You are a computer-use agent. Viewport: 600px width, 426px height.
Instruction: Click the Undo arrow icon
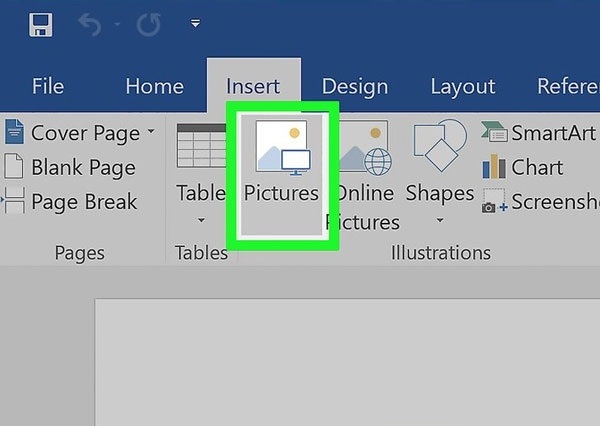coord(89,24)
